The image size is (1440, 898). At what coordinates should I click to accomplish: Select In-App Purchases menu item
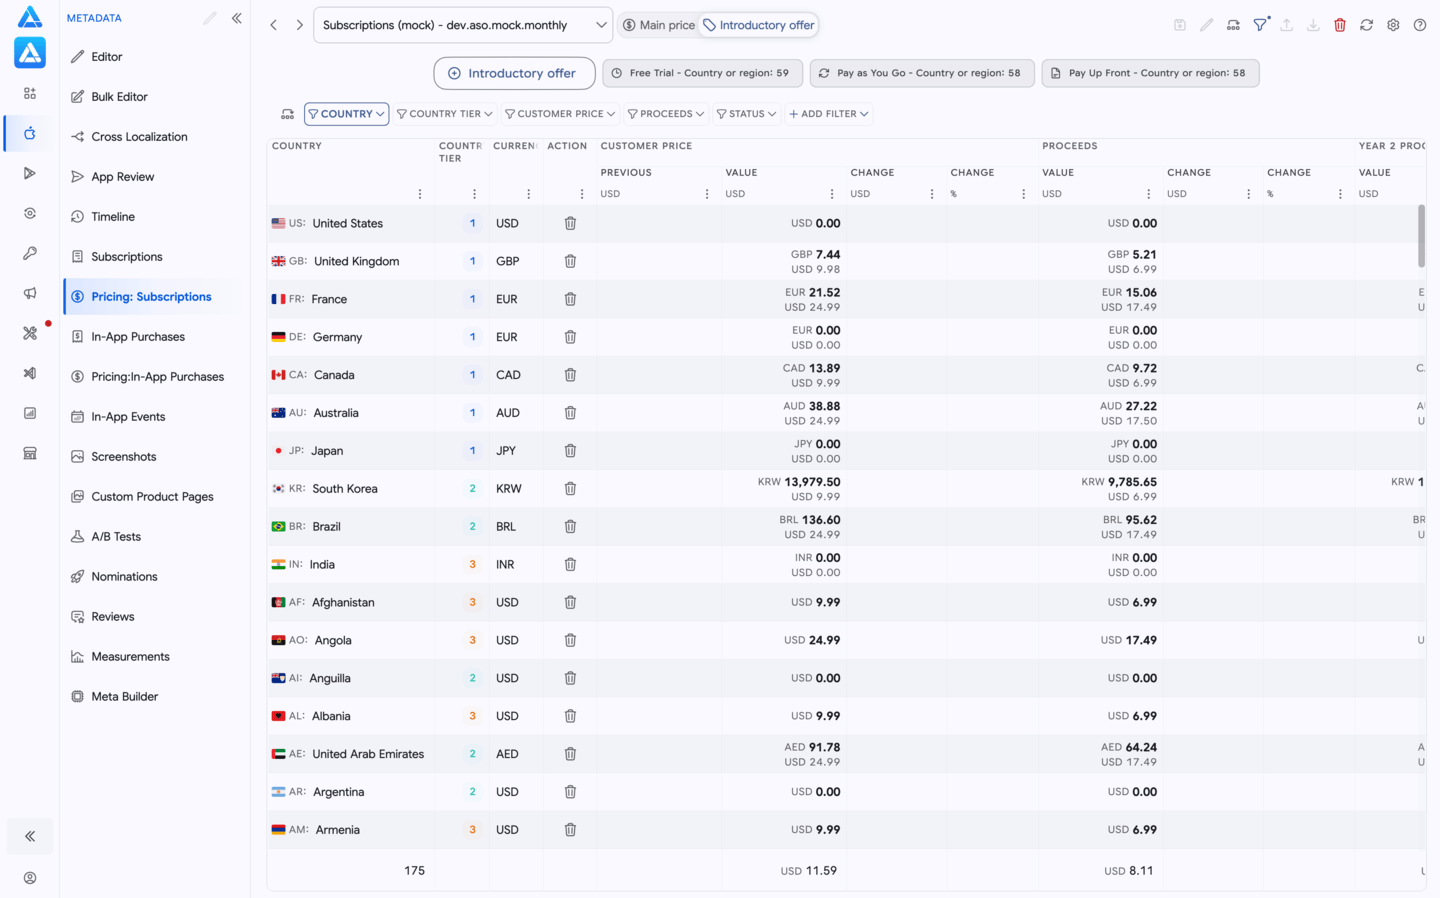pyautogui.click(x=138, y=337)
